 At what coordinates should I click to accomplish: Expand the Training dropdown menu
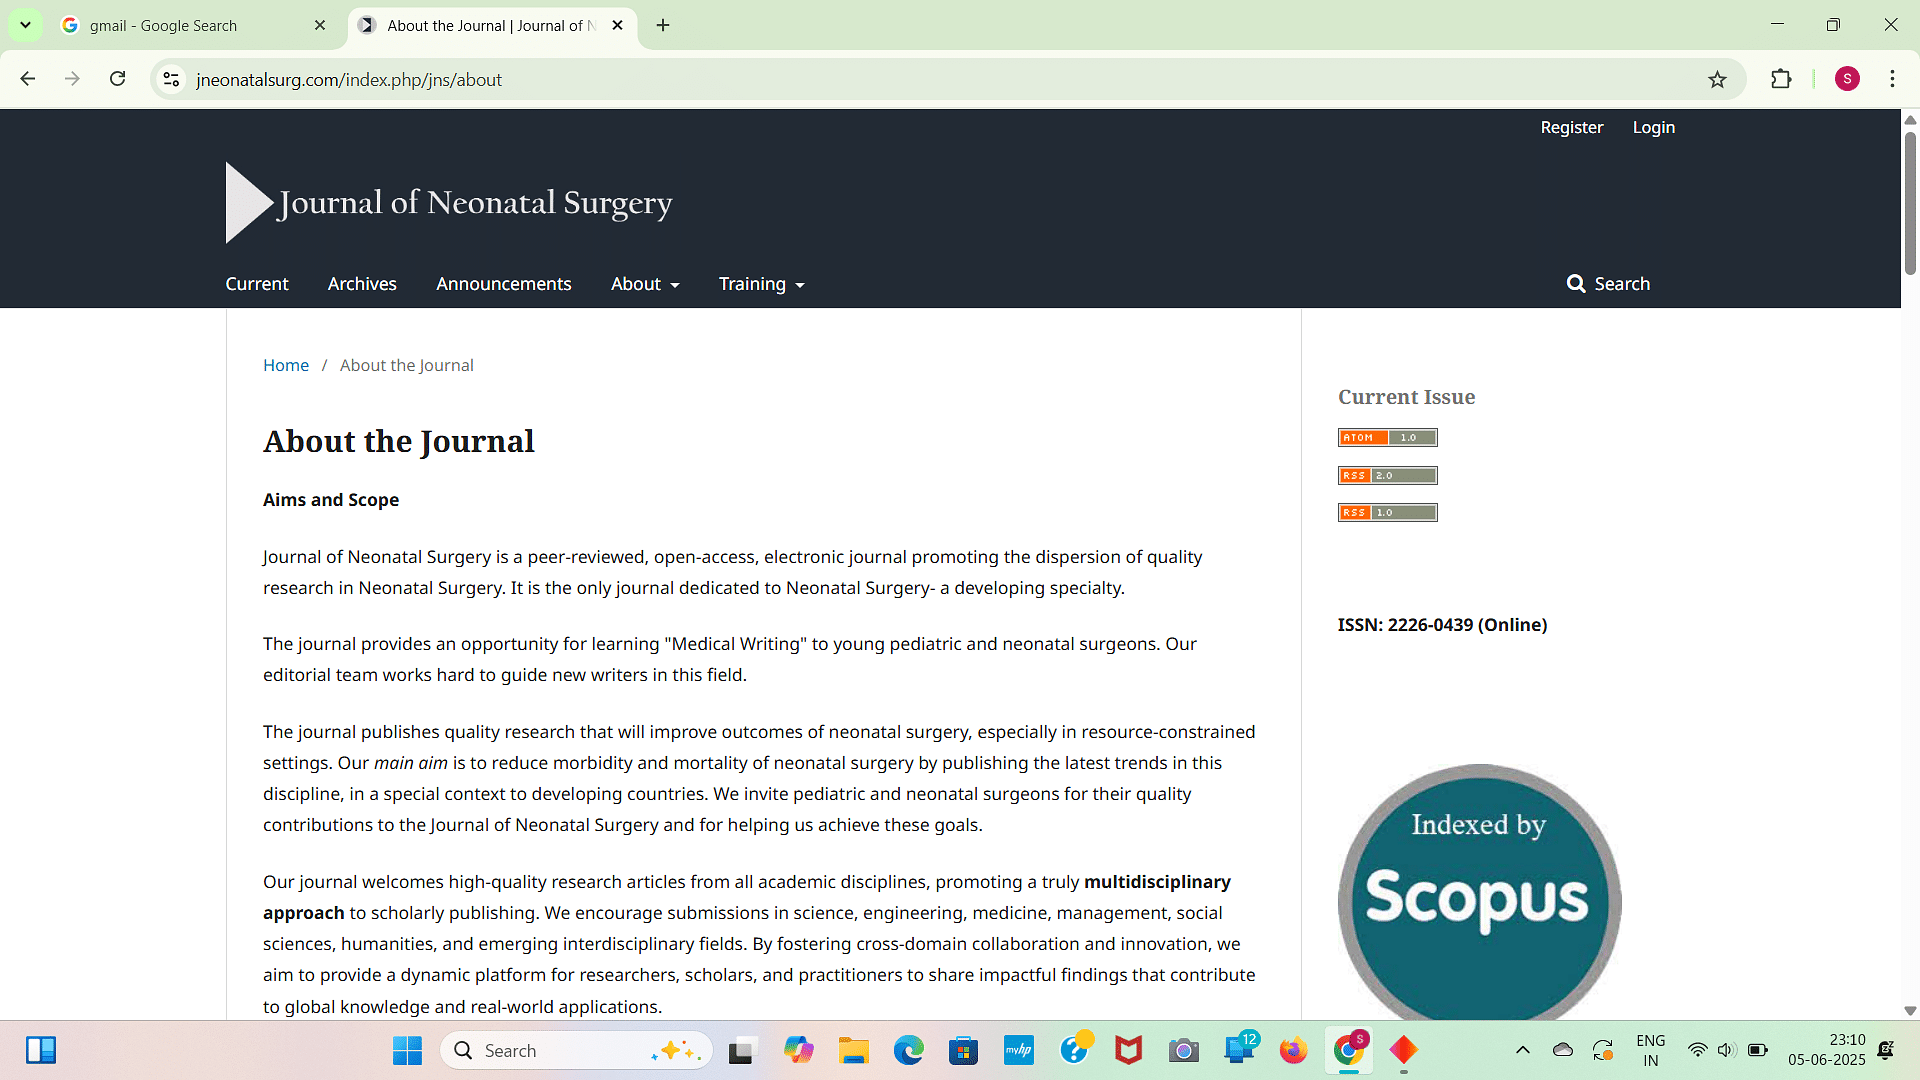tap(761, 284)
